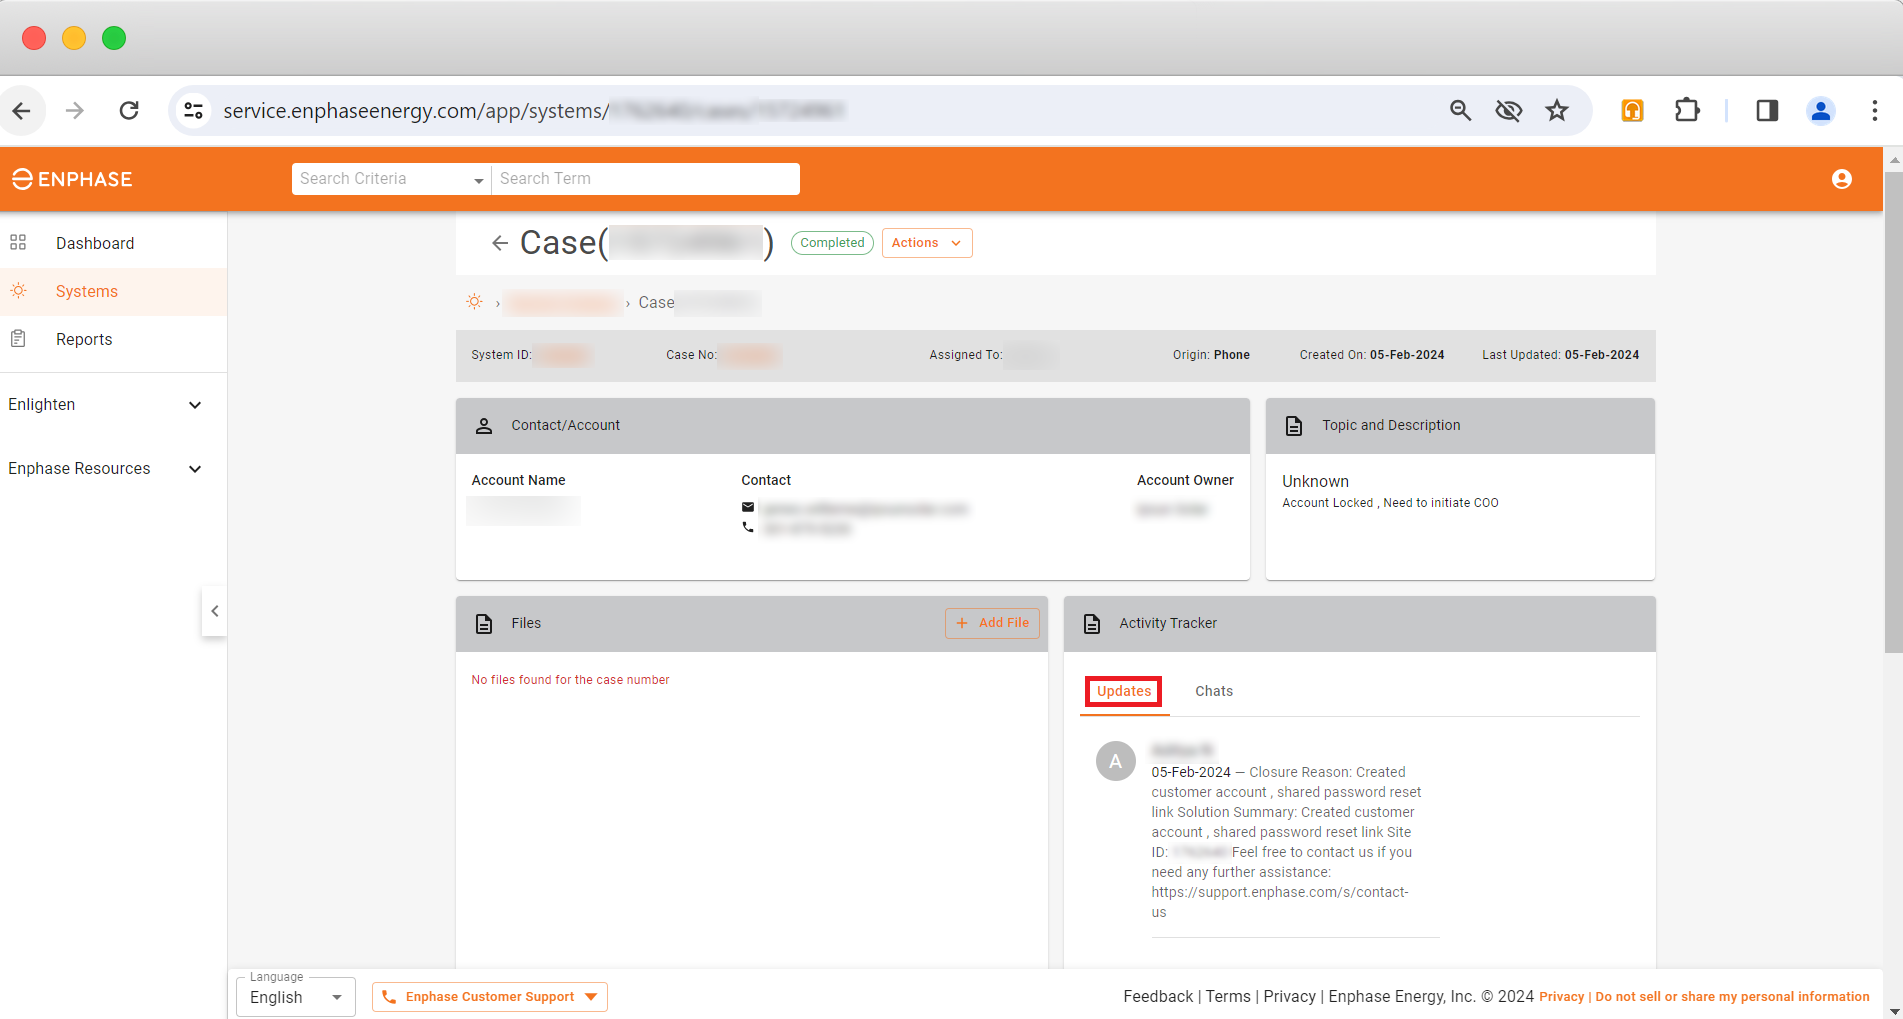
Task: Select the Topic and Description document icon
Action: coord(1294,425)
